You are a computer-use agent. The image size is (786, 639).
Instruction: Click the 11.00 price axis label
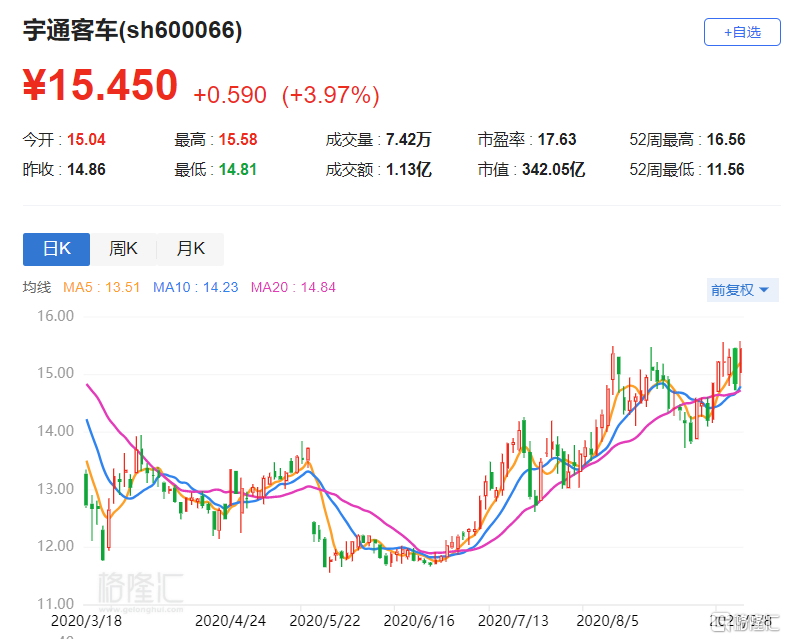coord(55,603)
